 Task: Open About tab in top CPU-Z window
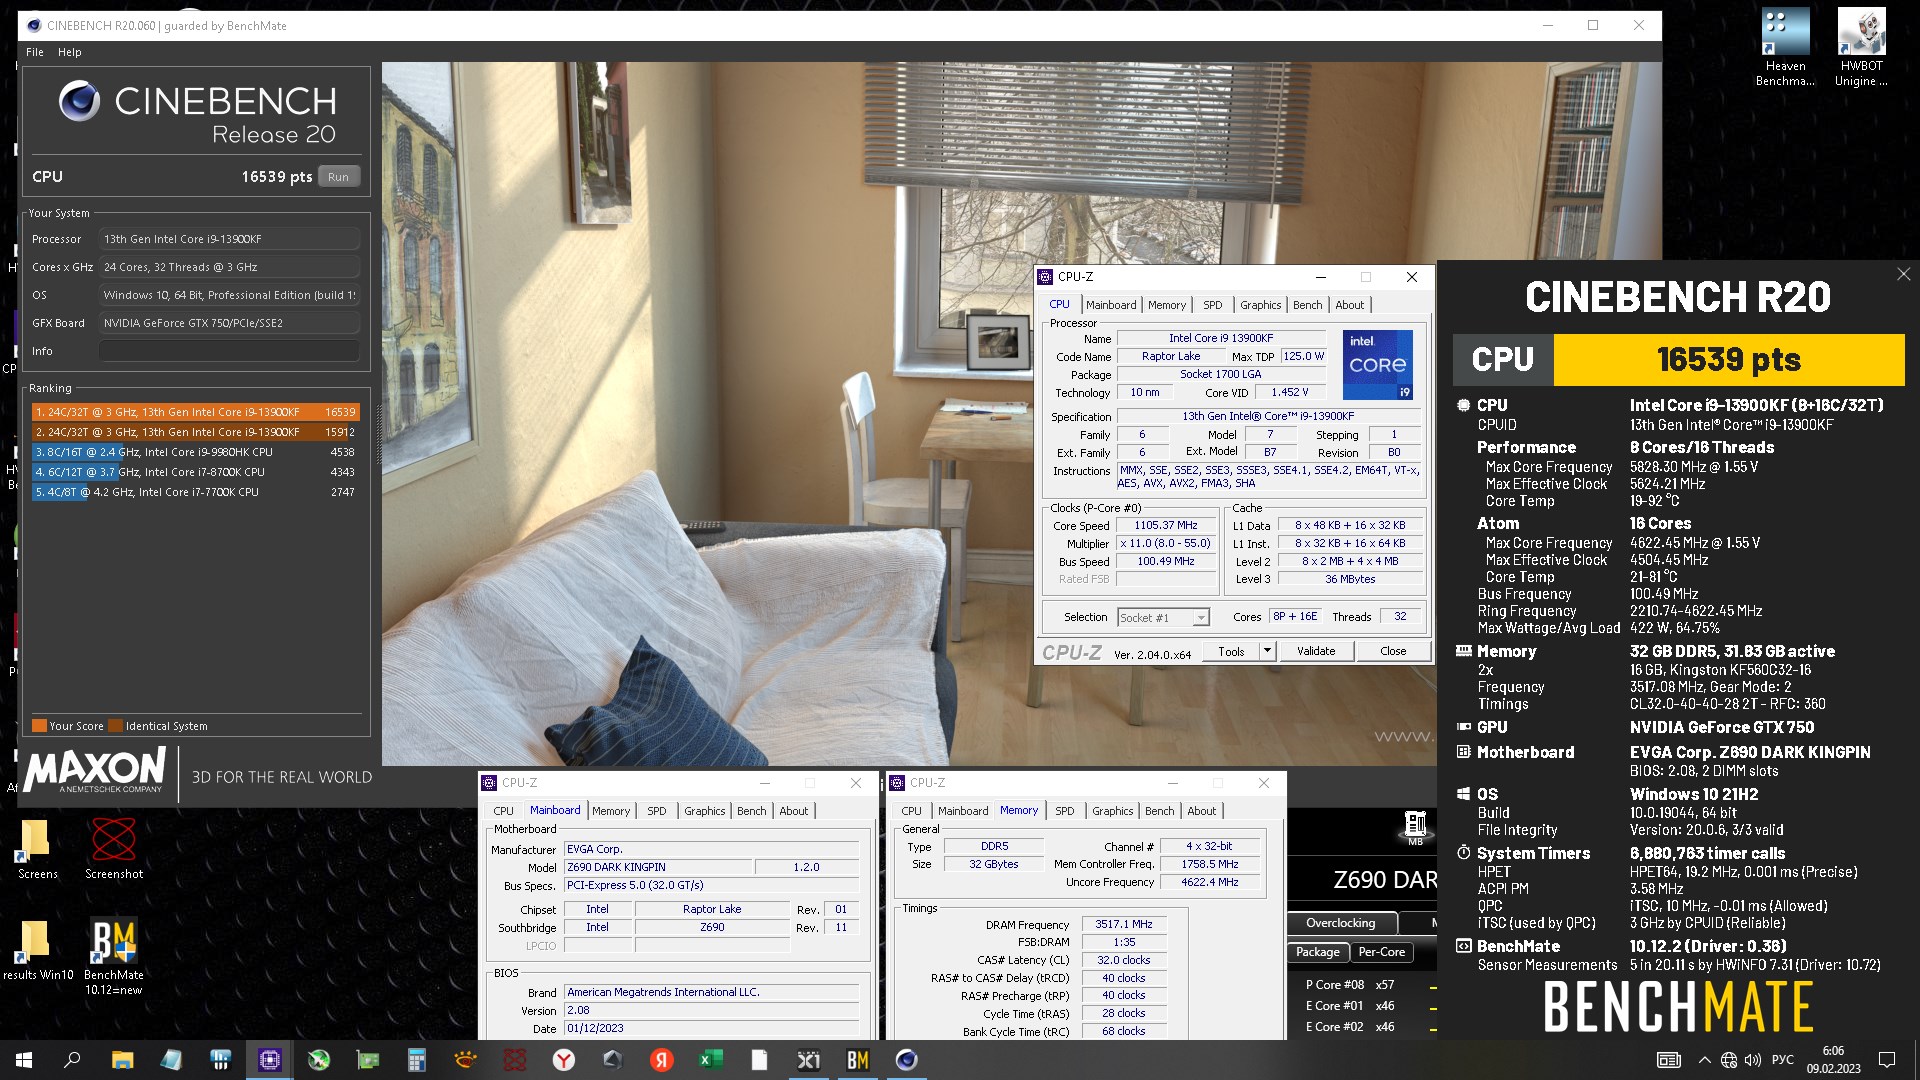pos(1349,305)
